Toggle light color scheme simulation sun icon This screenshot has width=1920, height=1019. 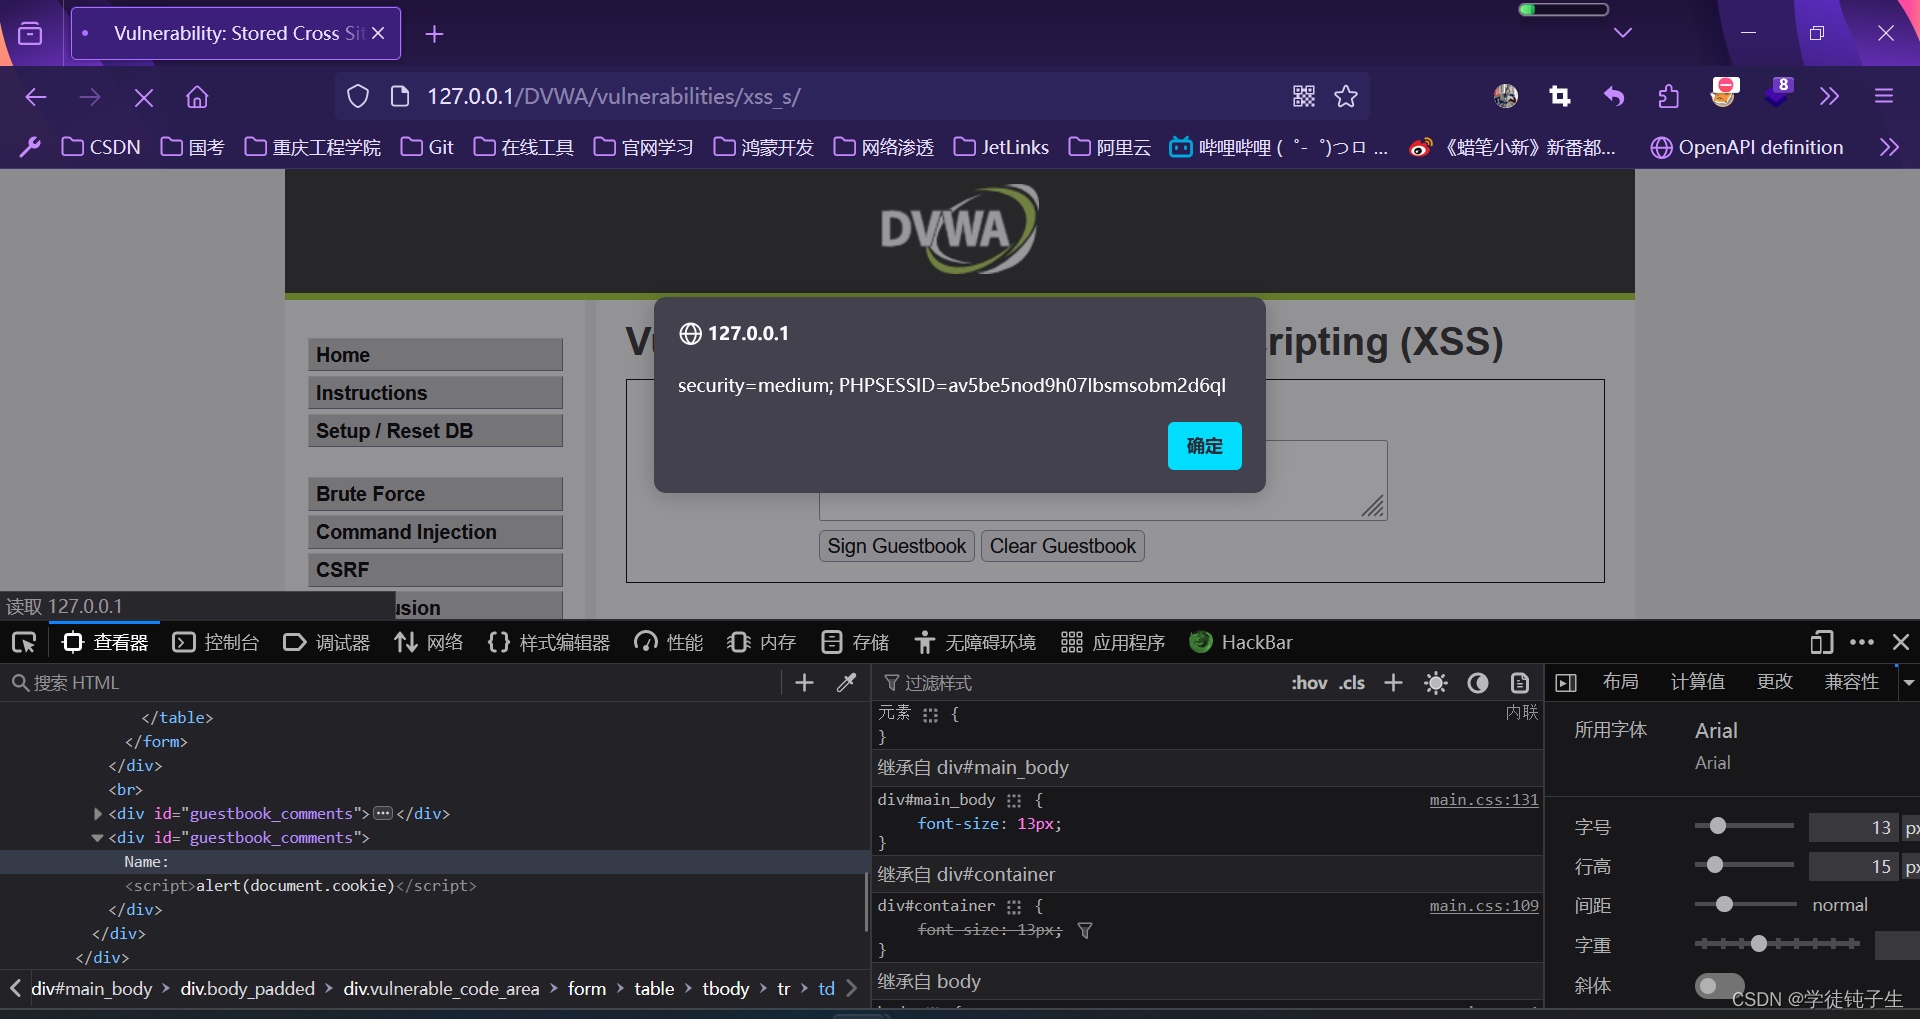(1436, 683)
